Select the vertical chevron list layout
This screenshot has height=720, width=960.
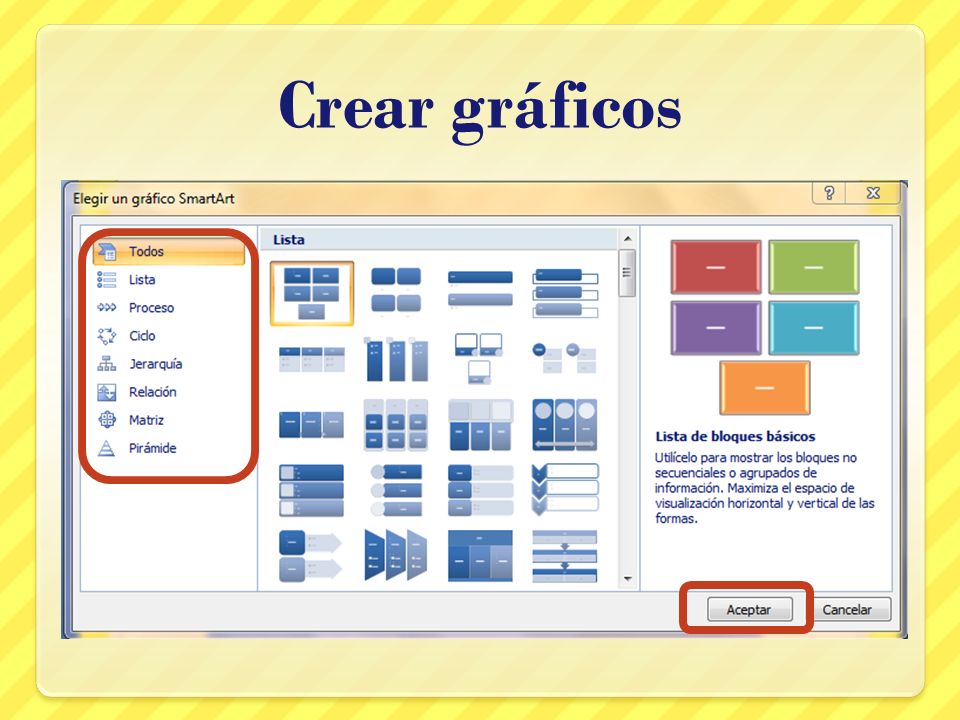(x=565, y=489)
